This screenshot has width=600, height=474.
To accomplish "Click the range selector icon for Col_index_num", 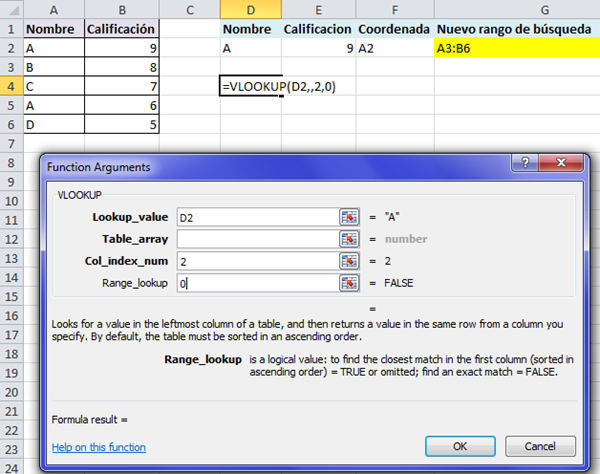I will coord(349,261).
